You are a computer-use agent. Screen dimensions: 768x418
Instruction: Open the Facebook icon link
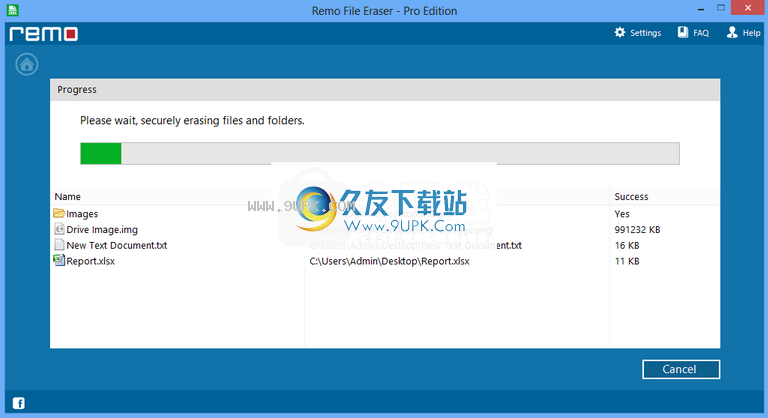point(19,403)
